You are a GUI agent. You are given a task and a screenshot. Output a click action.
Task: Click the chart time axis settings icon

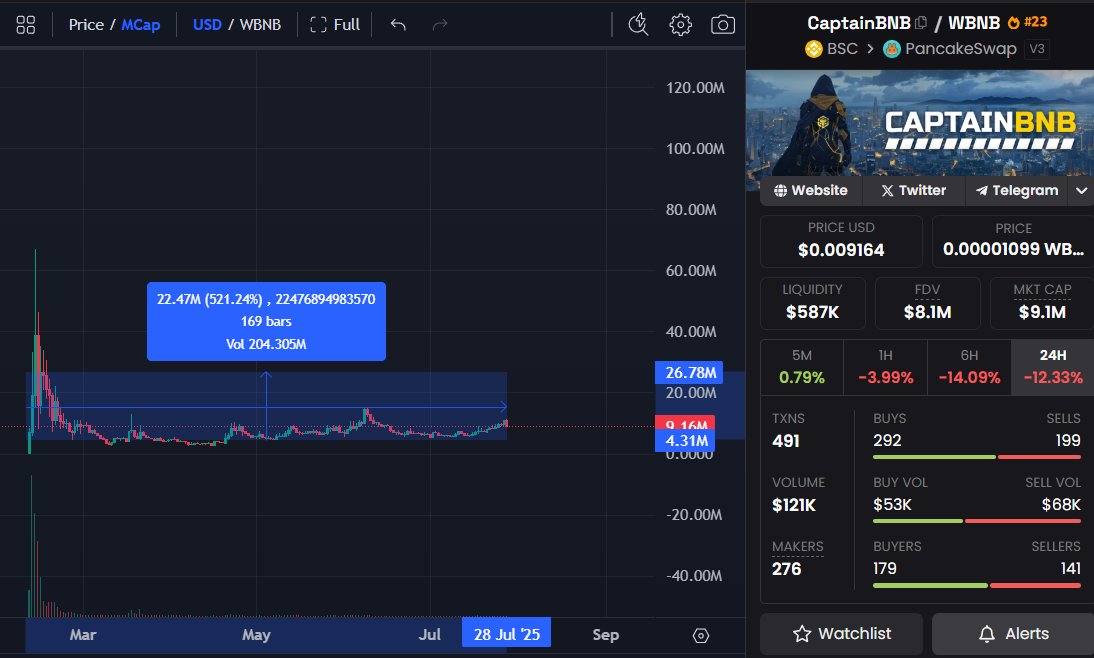(x=700, y=636)
